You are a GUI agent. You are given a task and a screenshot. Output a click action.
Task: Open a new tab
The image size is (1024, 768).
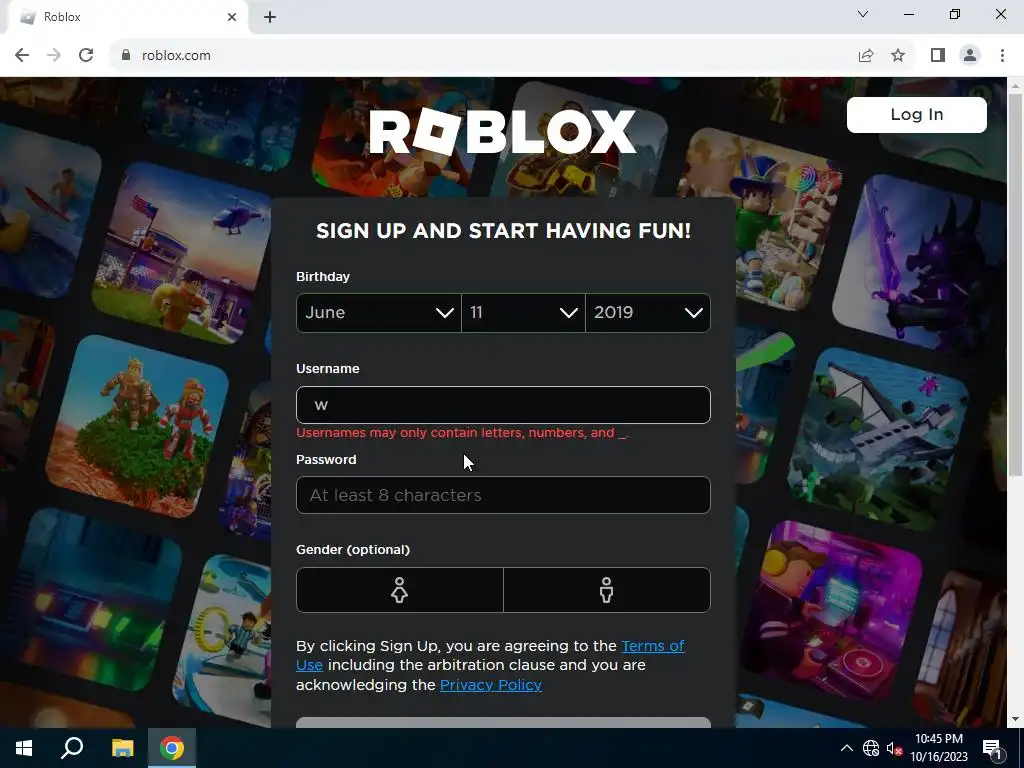tap(270, 17)
